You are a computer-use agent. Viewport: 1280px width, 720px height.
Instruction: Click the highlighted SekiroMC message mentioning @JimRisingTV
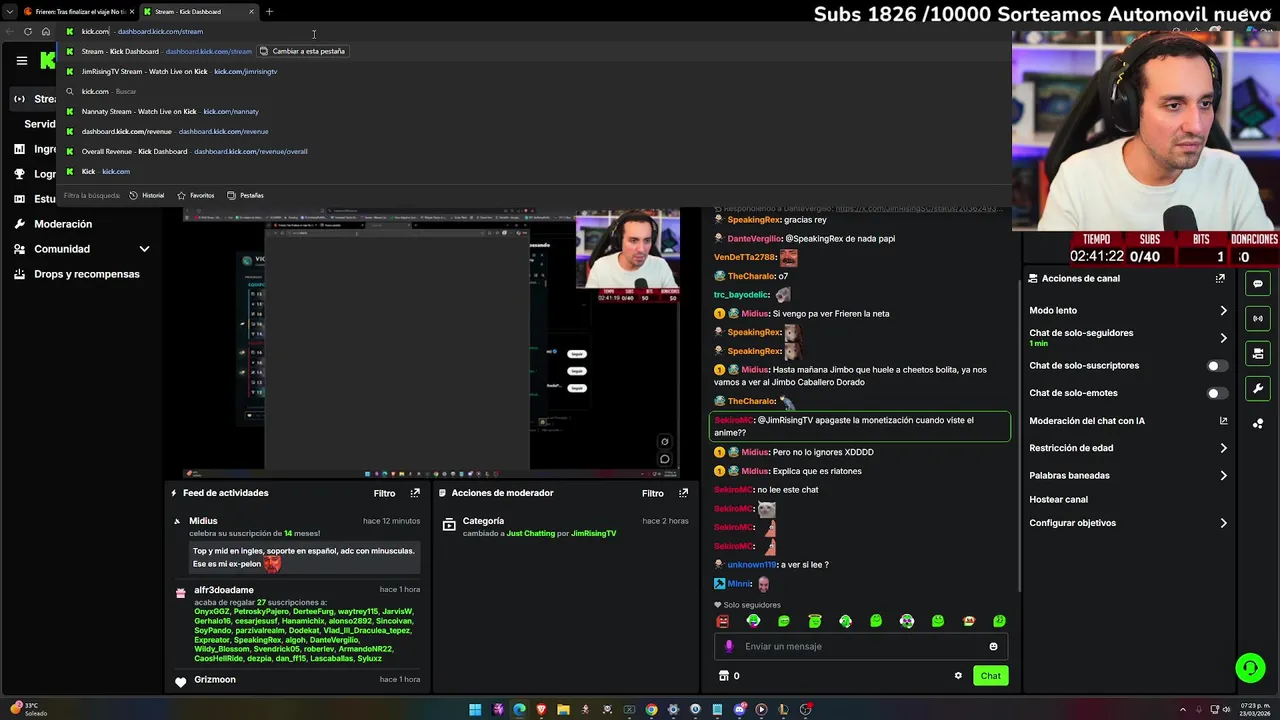tap(860, 427)
